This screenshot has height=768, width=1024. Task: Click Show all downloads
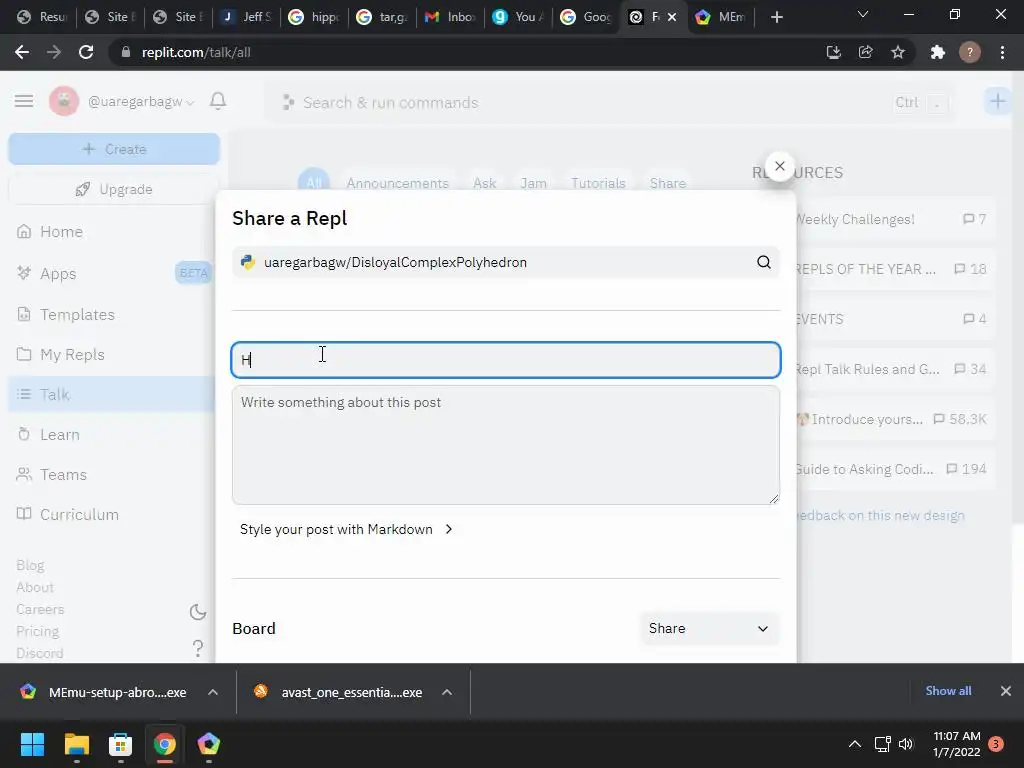pyautogui.click(x=948, y=691)
